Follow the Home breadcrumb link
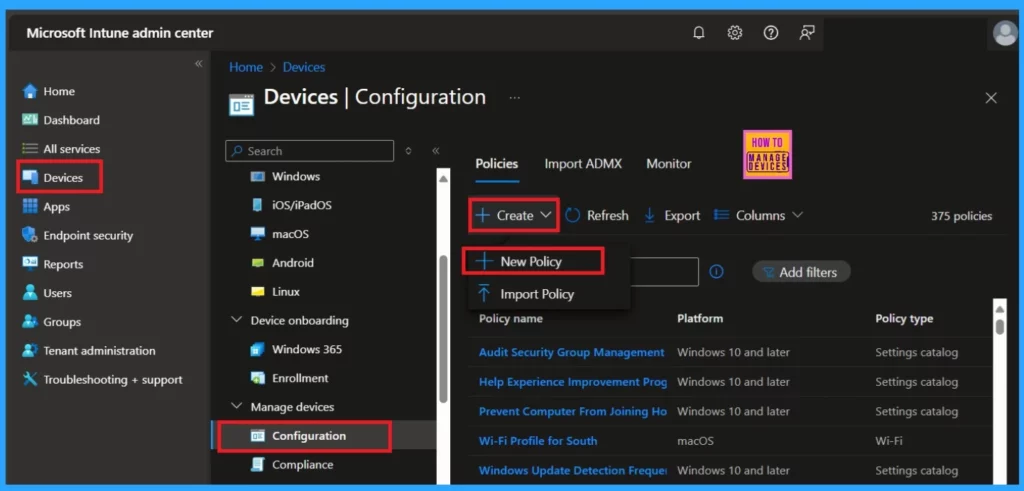 click(x=246, y=67)
